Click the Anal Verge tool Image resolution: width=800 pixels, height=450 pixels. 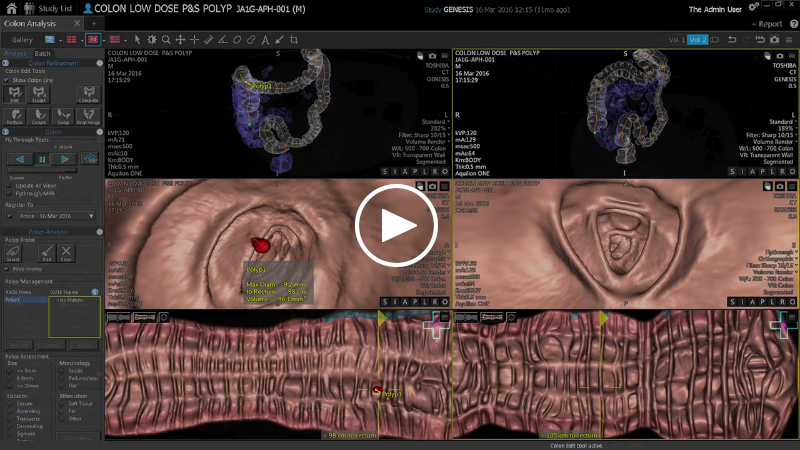click(88, 116)
